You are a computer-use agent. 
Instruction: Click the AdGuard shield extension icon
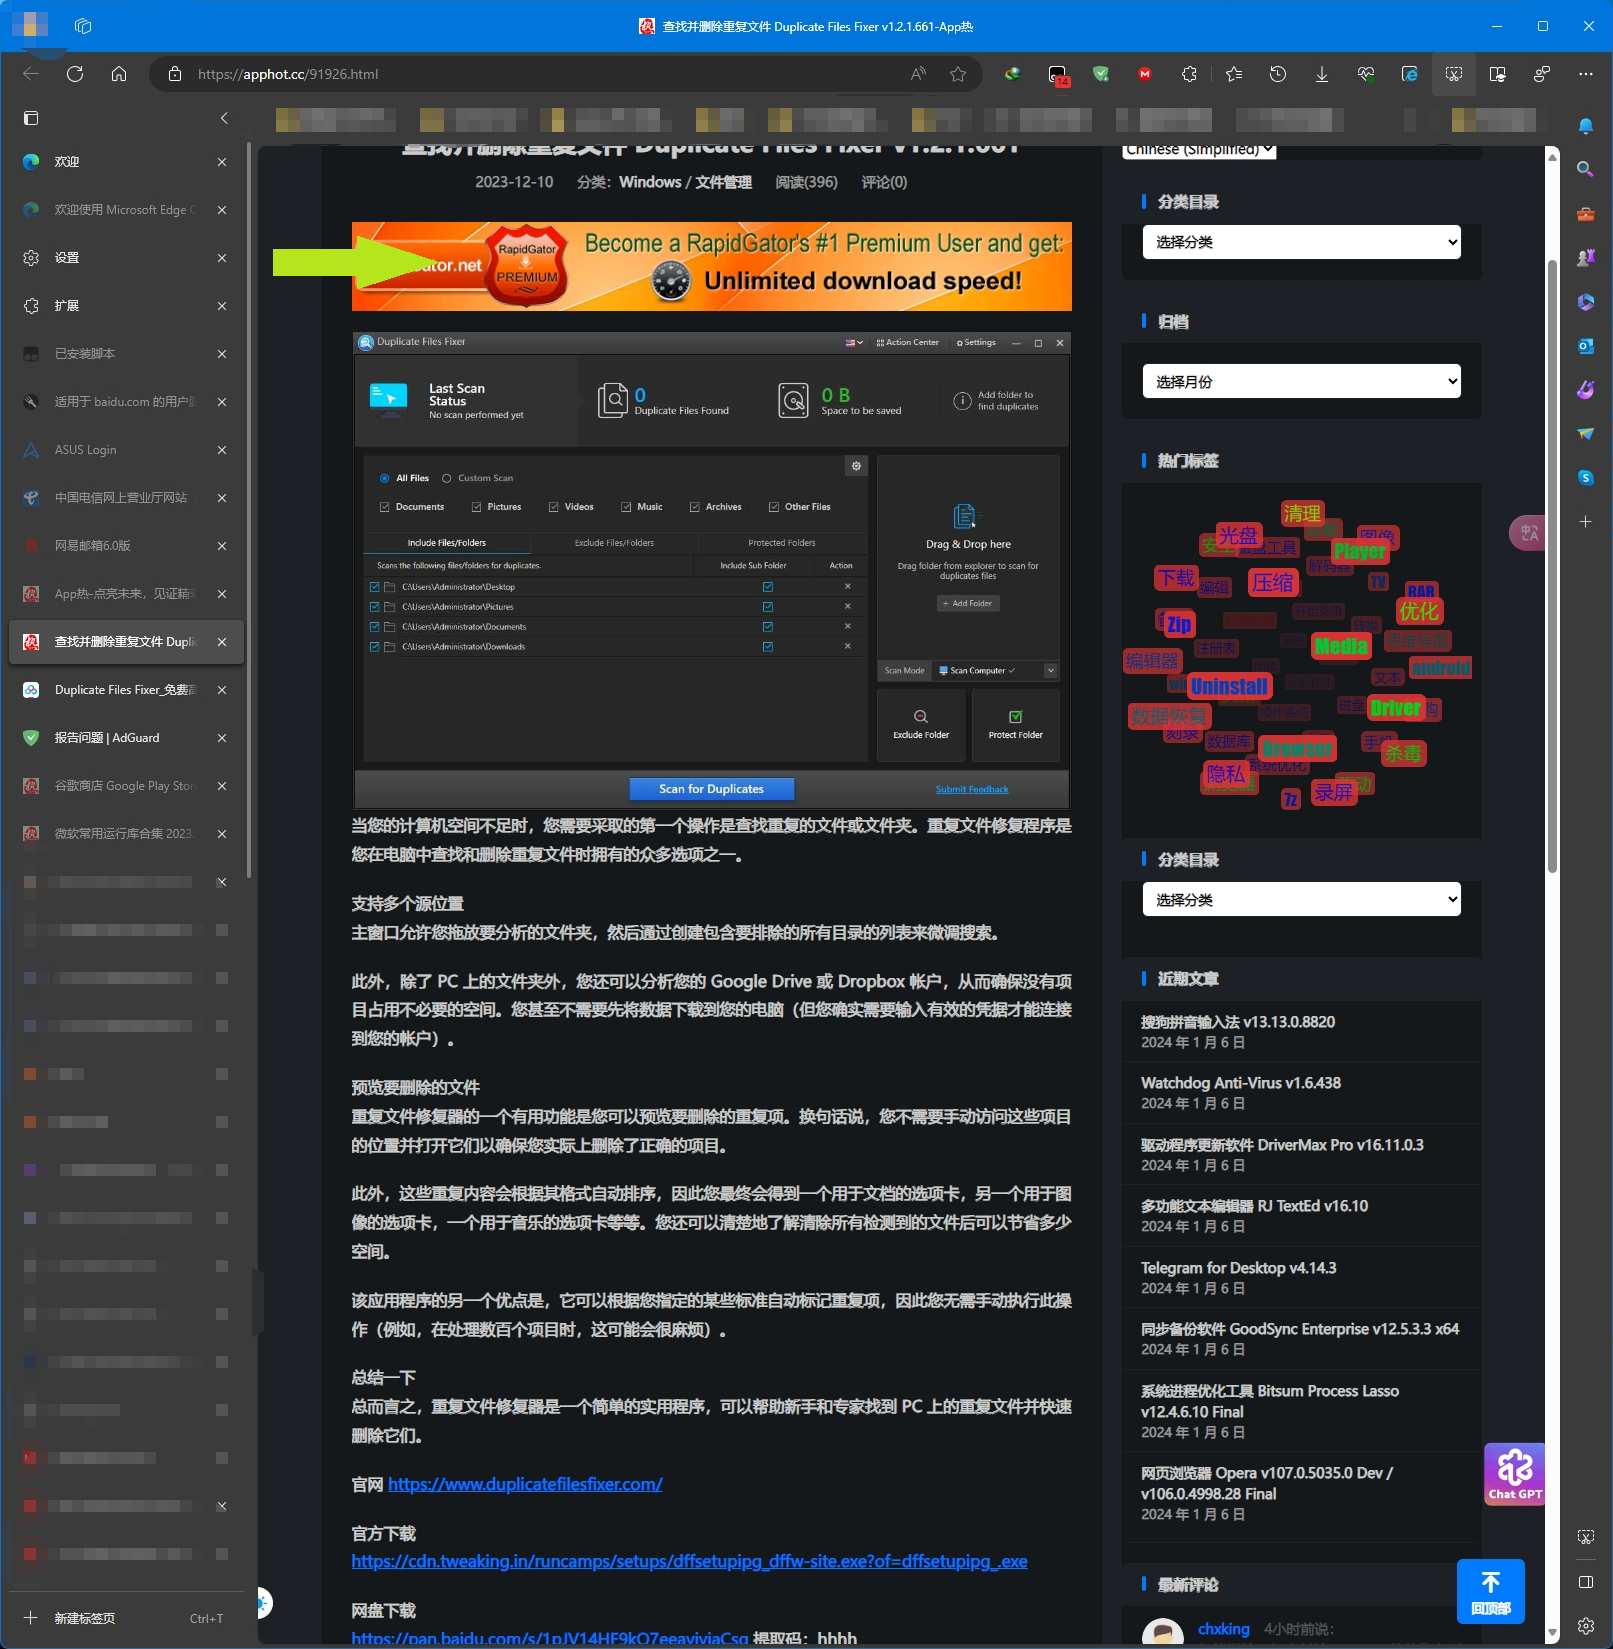pyautogui.click(x=1101, y=73)
